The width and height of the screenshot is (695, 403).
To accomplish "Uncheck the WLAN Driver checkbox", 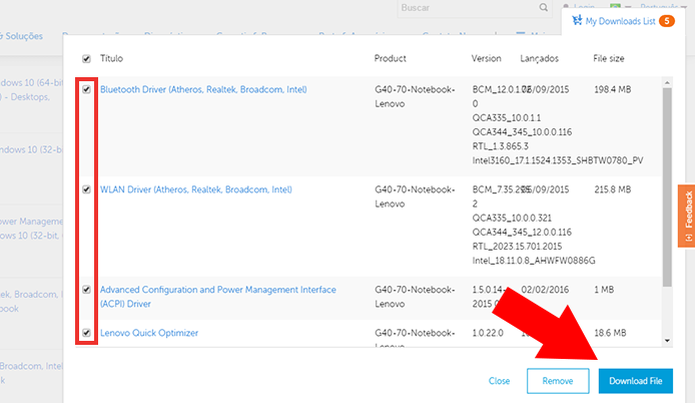I will (86, 190).
